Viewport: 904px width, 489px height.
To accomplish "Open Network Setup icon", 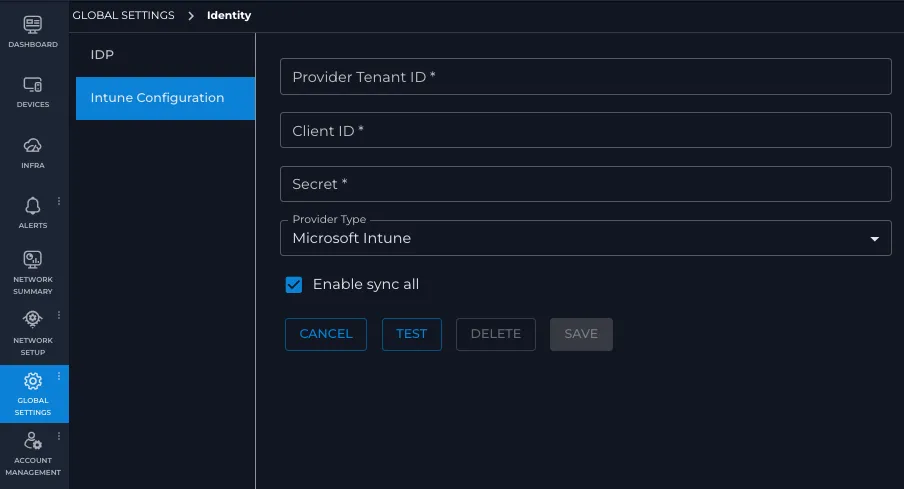I will pyautogui.click(x=32, y=319).
